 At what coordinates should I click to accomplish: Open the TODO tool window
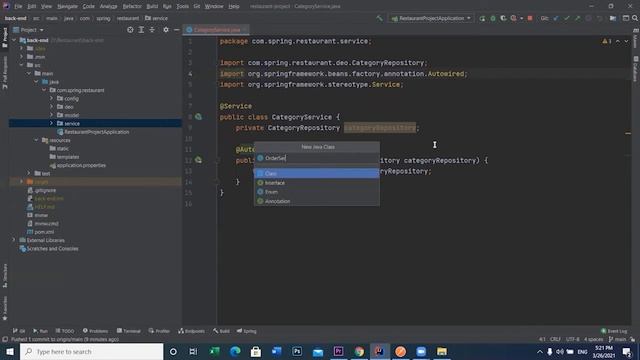tap(65, 331)
